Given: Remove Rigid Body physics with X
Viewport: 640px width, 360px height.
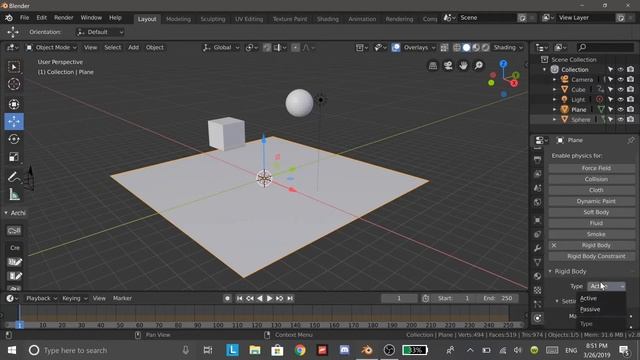Looking at the screenshot, I should [x=554, y=245].
